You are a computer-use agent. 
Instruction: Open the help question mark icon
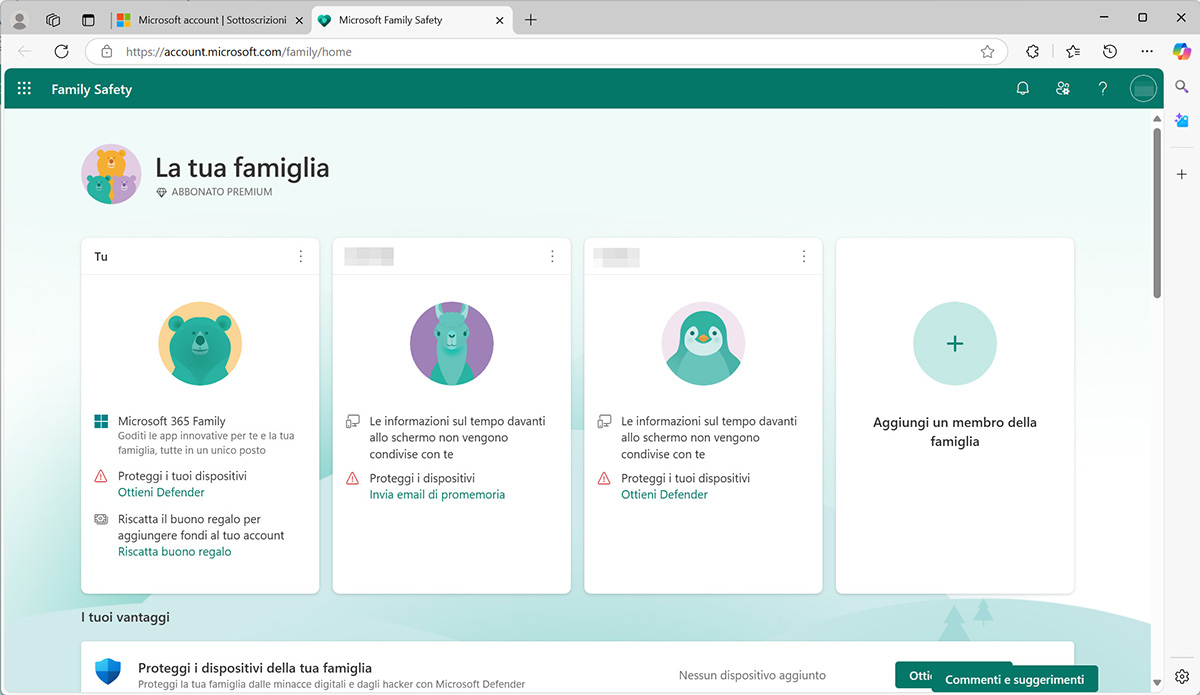(1102, 89)
